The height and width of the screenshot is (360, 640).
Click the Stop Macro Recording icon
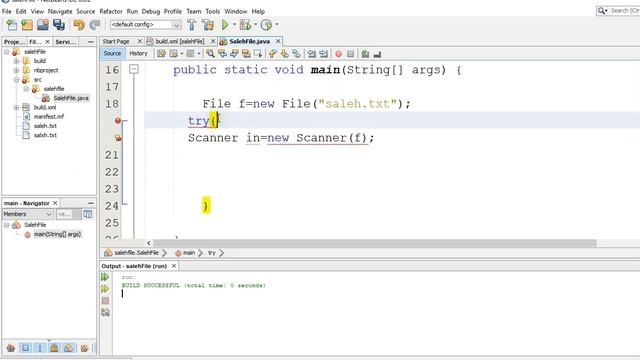click(x=350, y=53)
